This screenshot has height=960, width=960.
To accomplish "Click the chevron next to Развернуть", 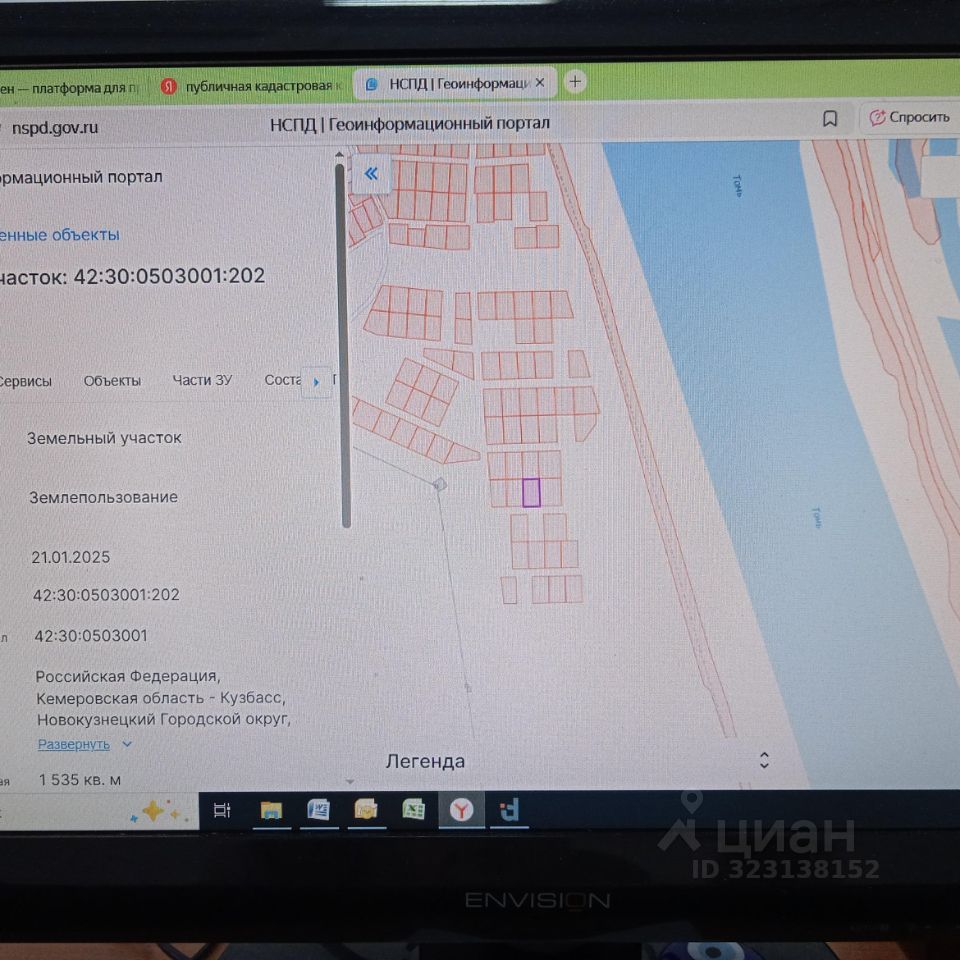I will (127, 744).
